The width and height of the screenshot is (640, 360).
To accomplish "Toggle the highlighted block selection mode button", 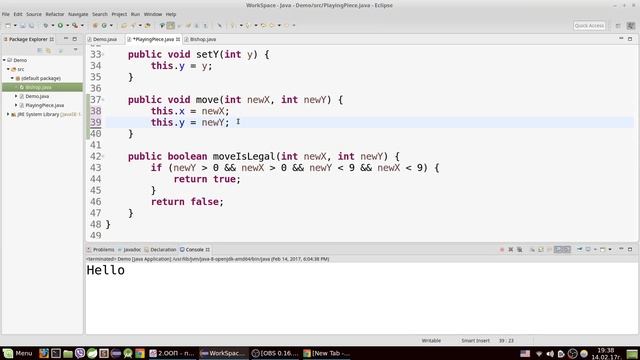I will pos(171,25).
